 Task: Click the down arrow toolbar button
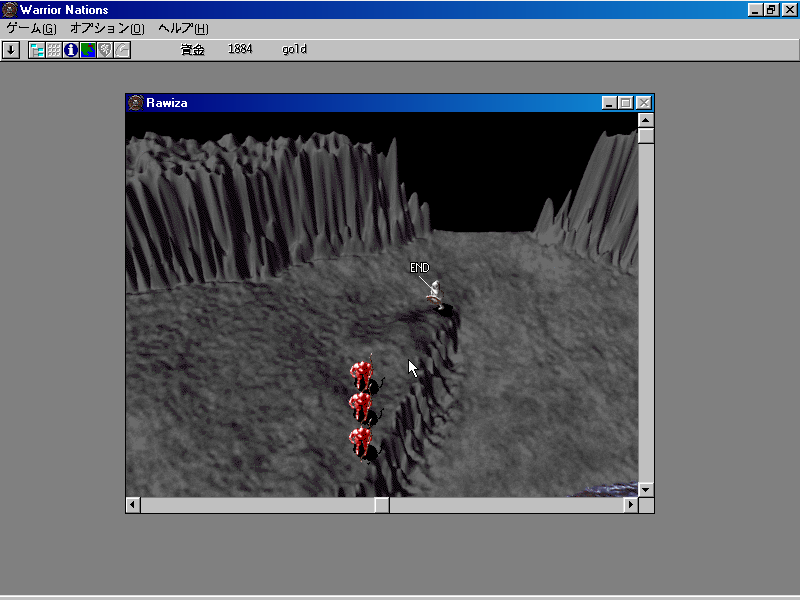[11, 50]
